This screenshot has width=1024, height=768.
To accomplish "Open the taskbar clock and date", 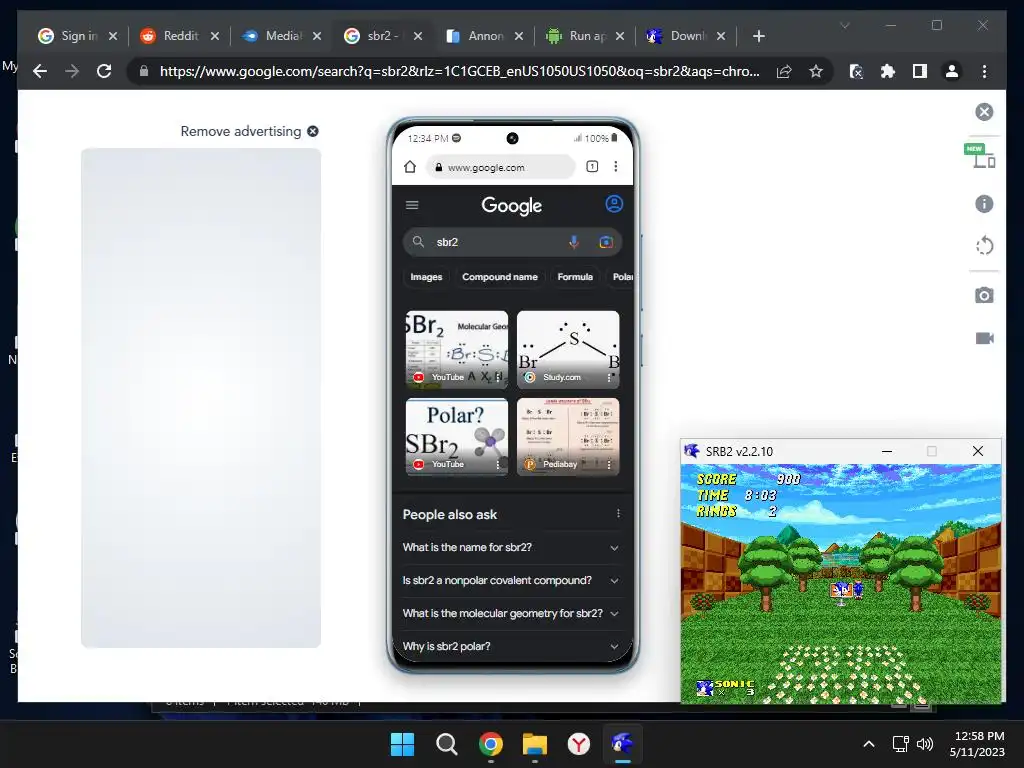I will [x=978, y=744].
